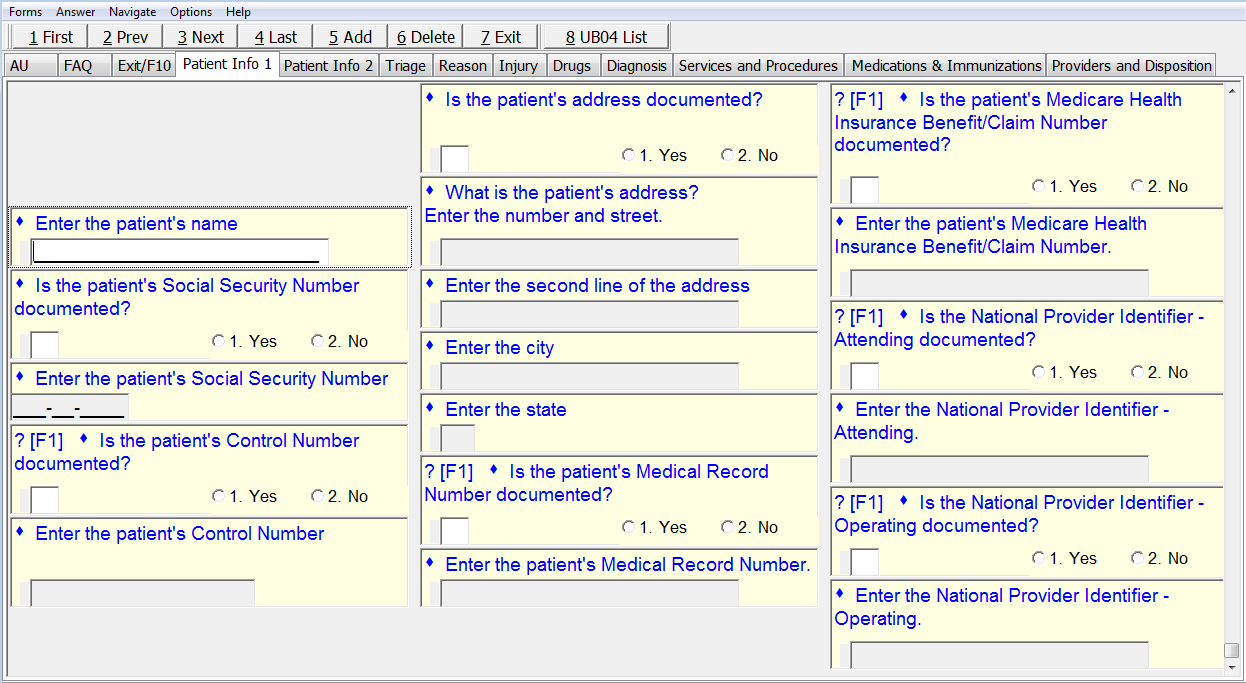The image size is (1246, 683).
Task: Select No for patient's address documented
Action: click(728, 156)
